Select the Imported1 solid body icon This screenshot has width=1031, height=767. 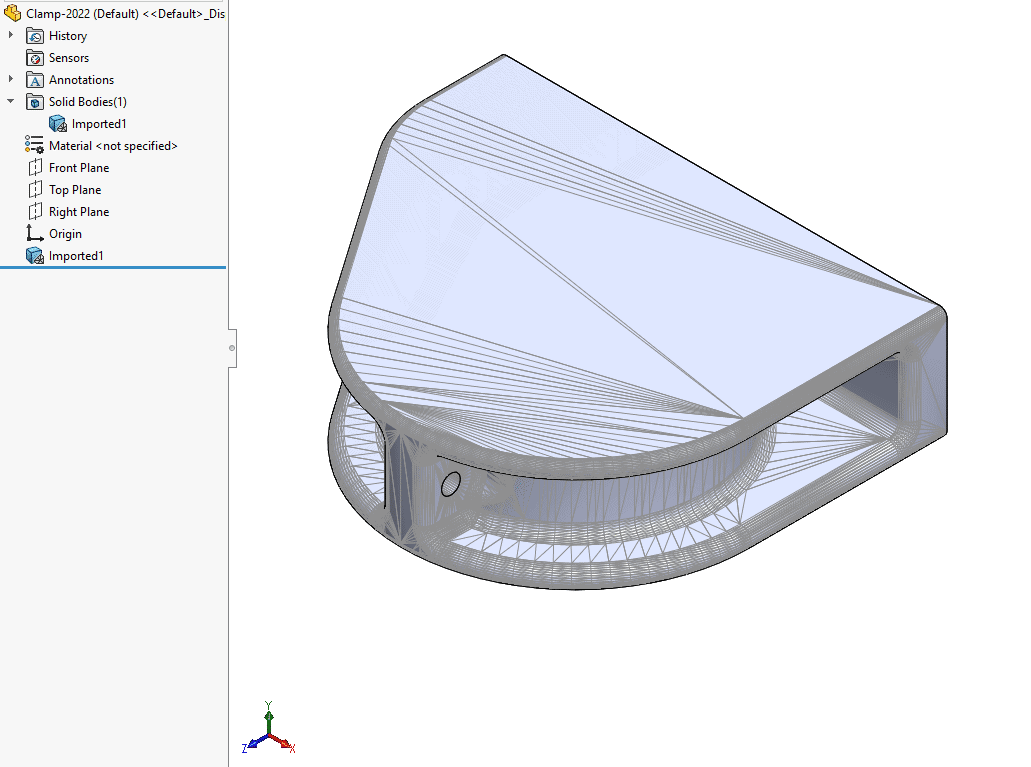click(57, 123)
